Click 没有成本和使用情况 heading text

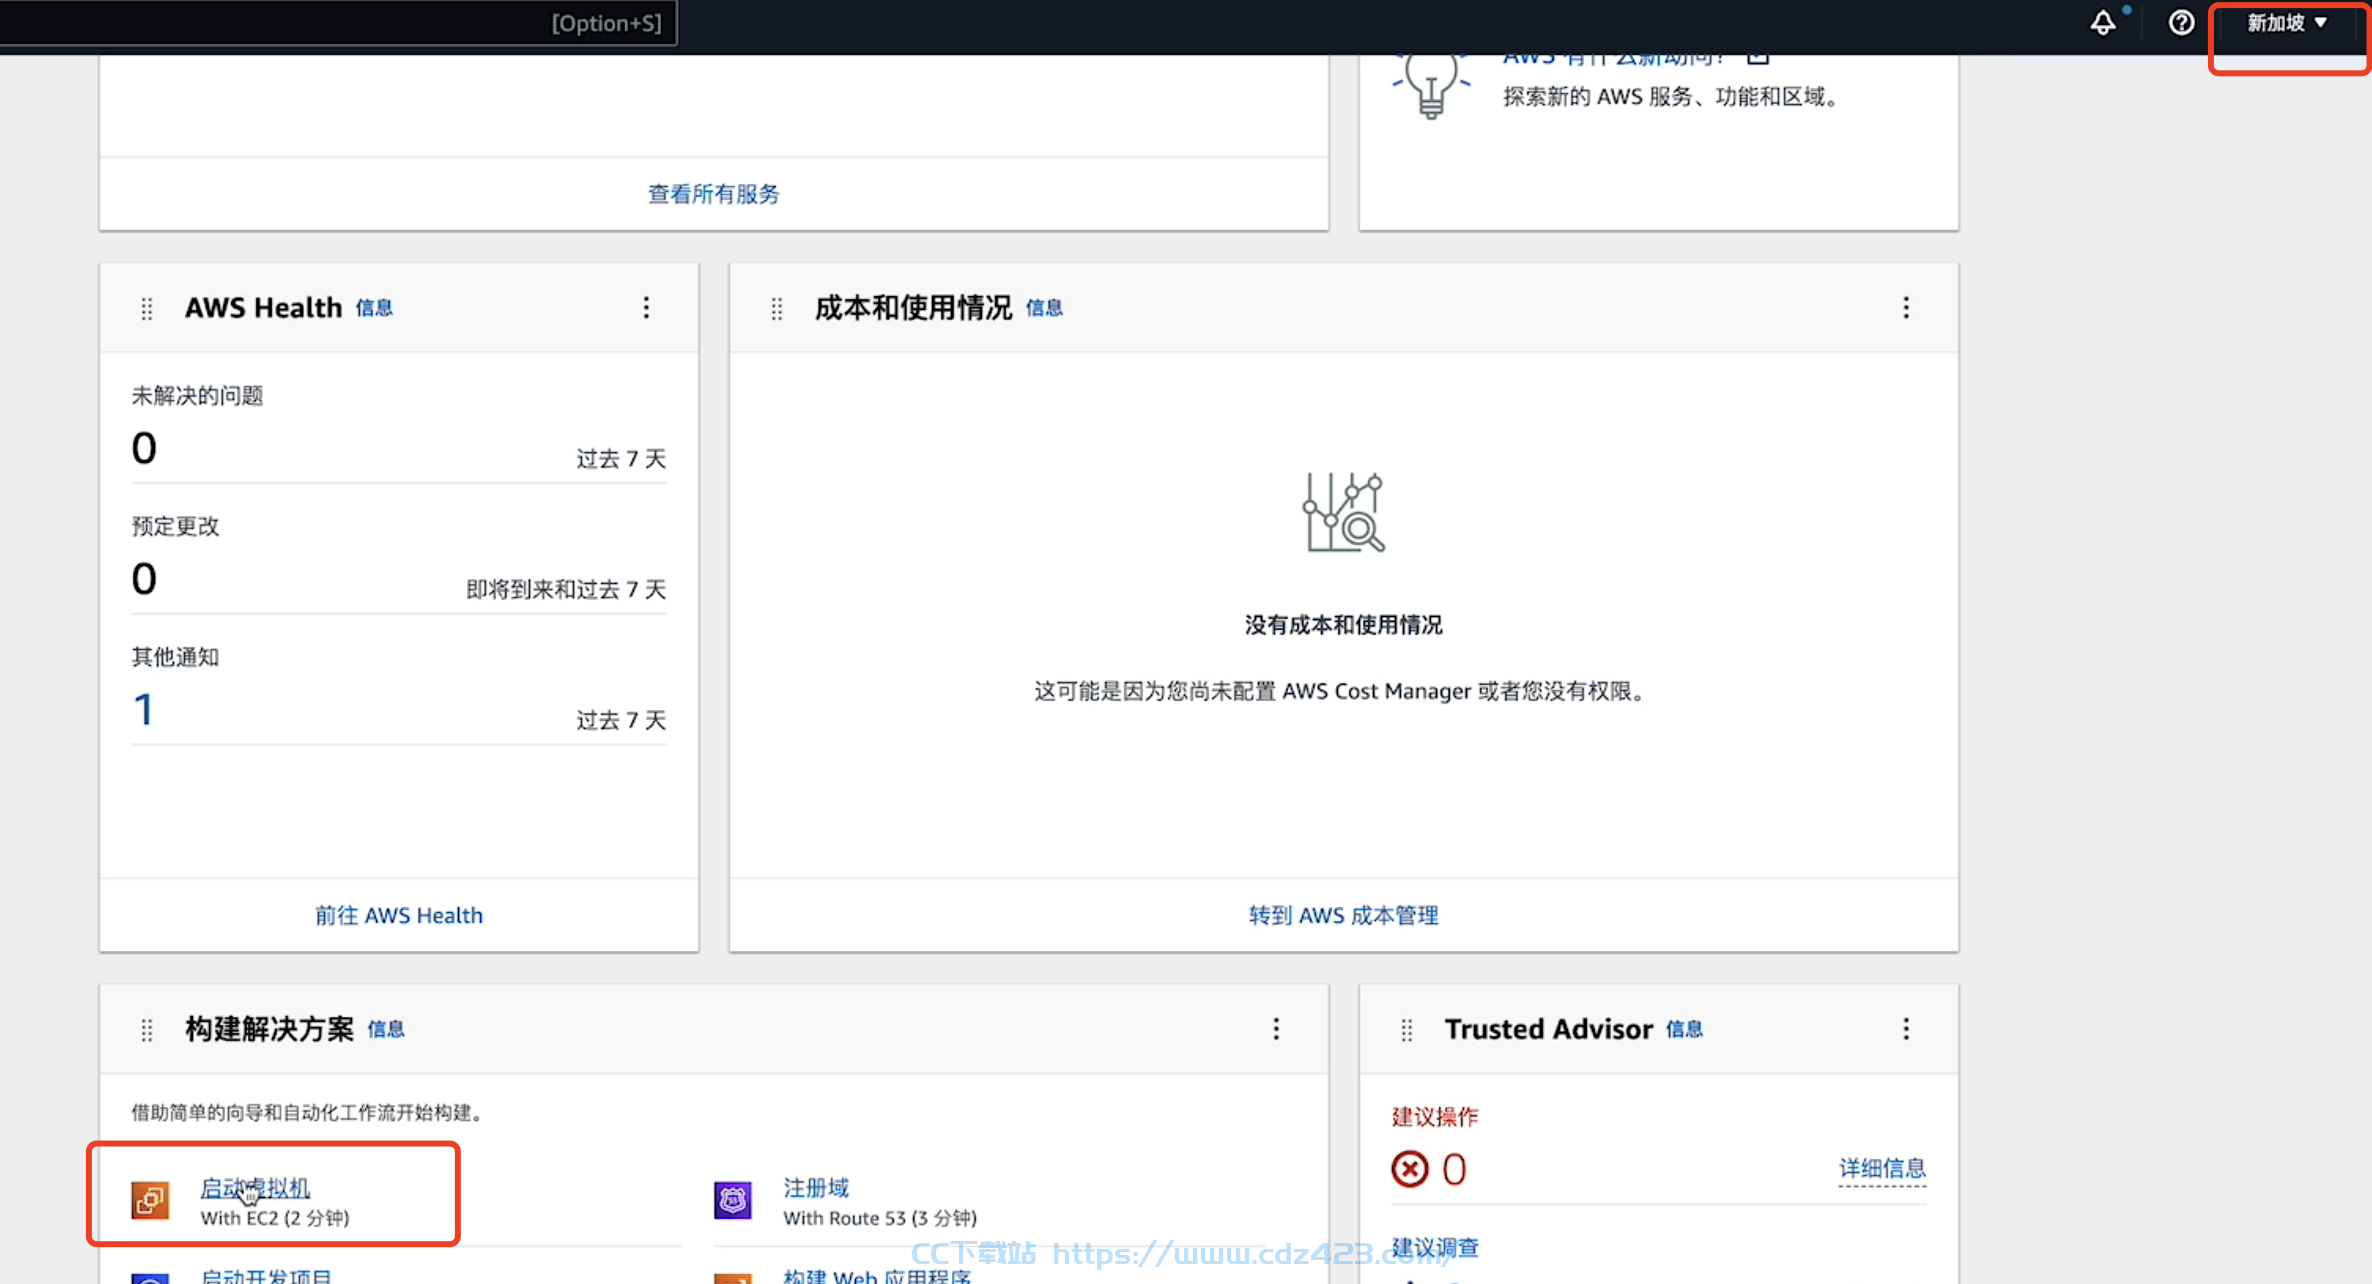pyautogui.click(x=1343, y=625)
